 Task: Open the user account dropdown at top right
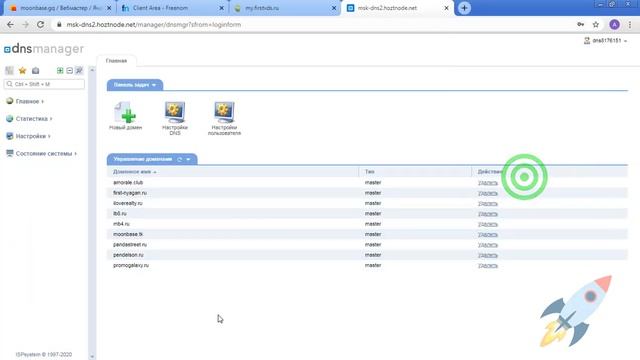(x=605, y=40)
